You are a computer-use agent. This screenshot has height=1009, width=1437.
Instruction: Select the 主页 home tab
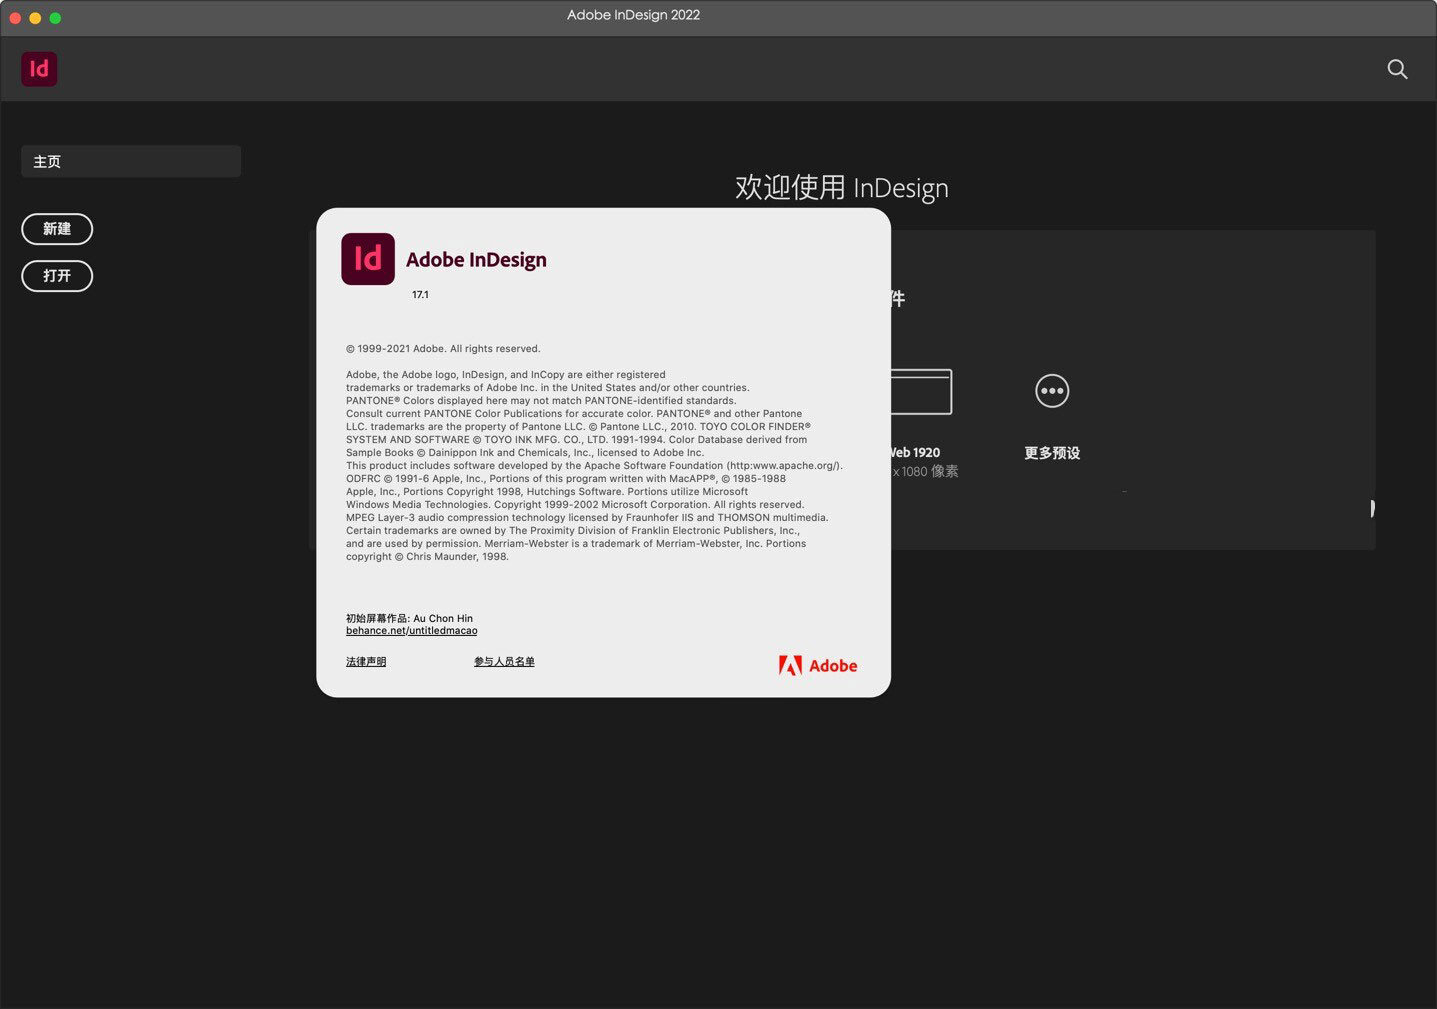tap(131, 161)
